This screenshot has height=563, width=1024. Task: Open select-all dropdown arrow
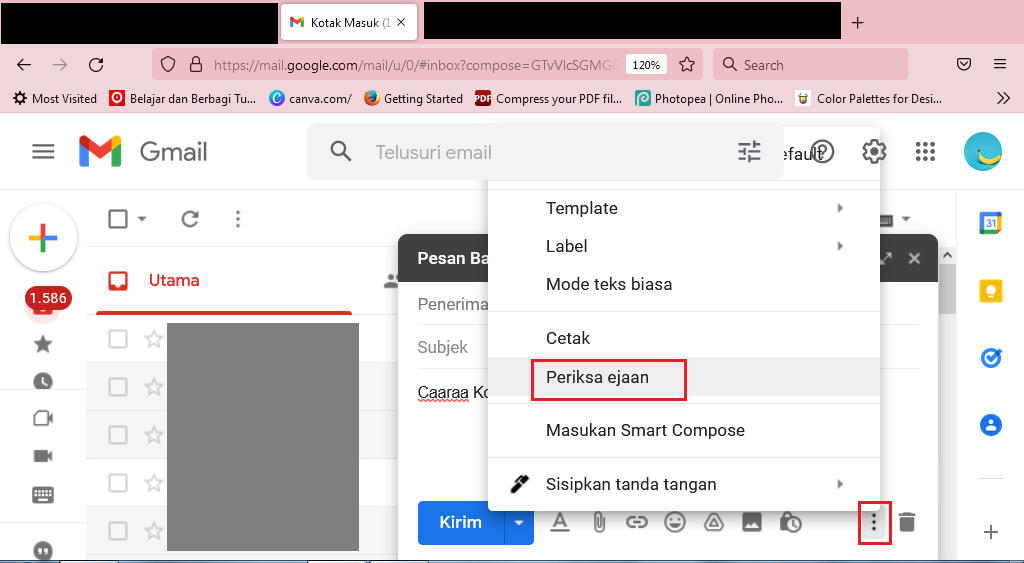click(142, 219)
